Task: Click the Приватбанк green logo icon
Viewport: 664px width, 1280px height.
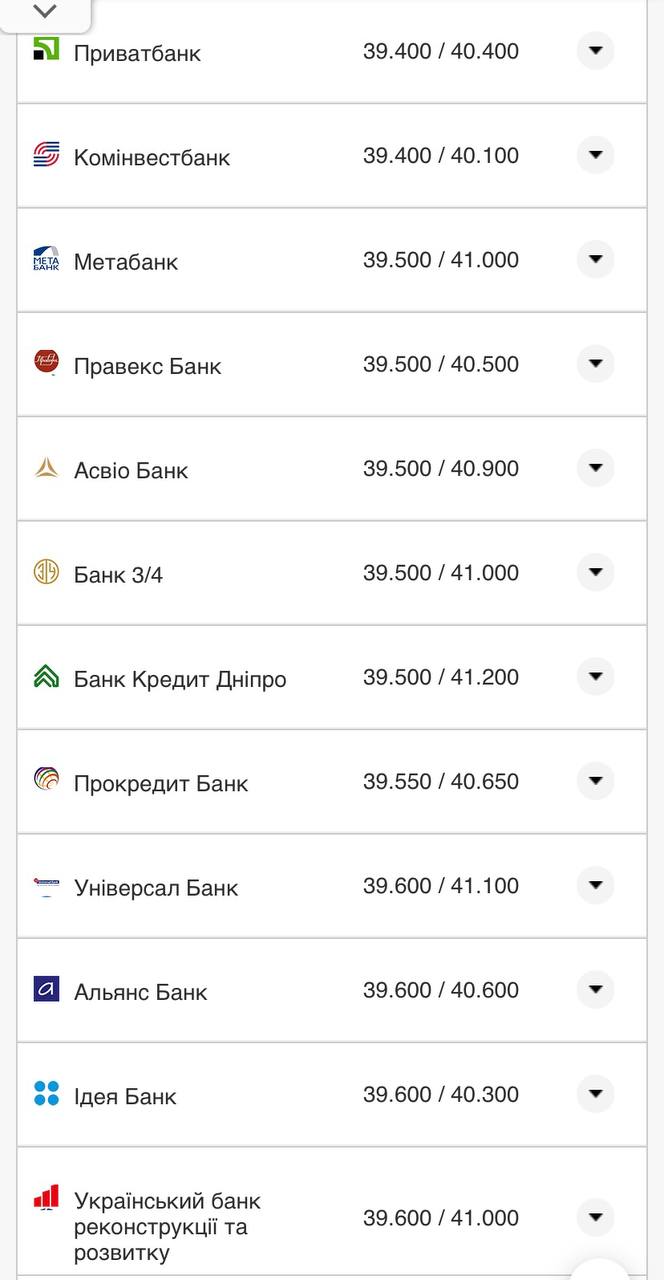Action: pos(45,50)
